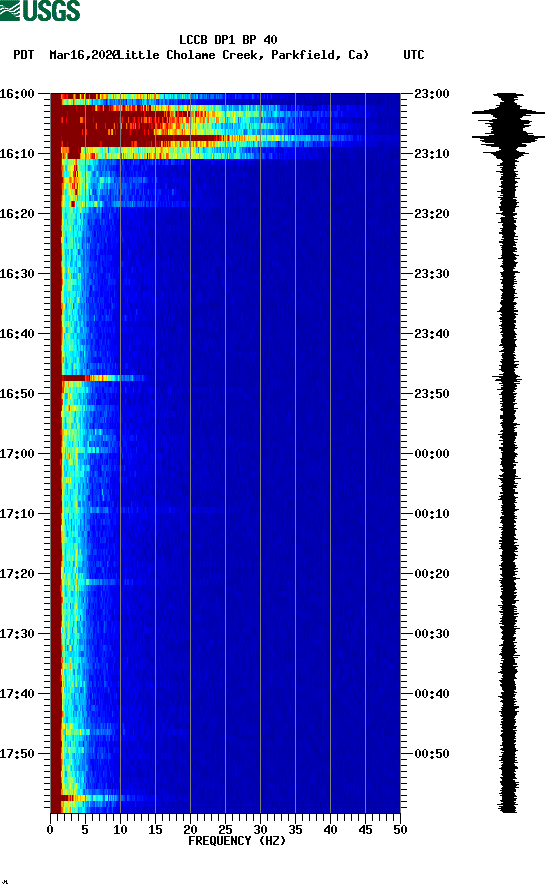Click the large seismogram burst at trace top
This screenshot has height=893, width=552.
tap(508, 126)
